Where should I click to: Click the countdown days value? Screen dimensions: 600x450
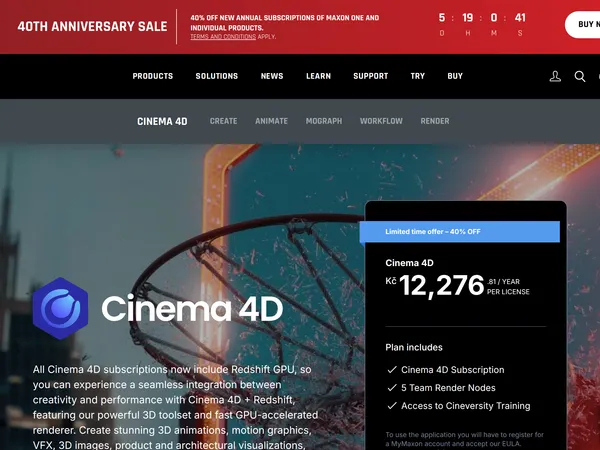pos(442,18)
